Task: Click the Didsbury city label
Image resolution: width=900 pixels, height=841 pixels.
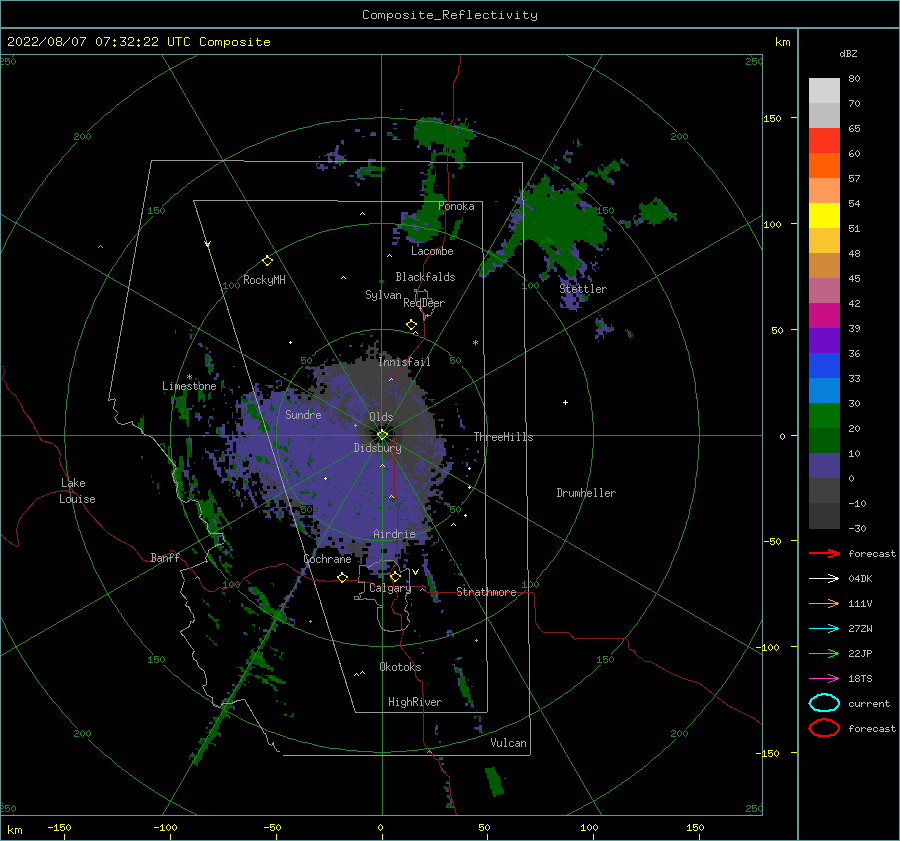Action: 377,448
